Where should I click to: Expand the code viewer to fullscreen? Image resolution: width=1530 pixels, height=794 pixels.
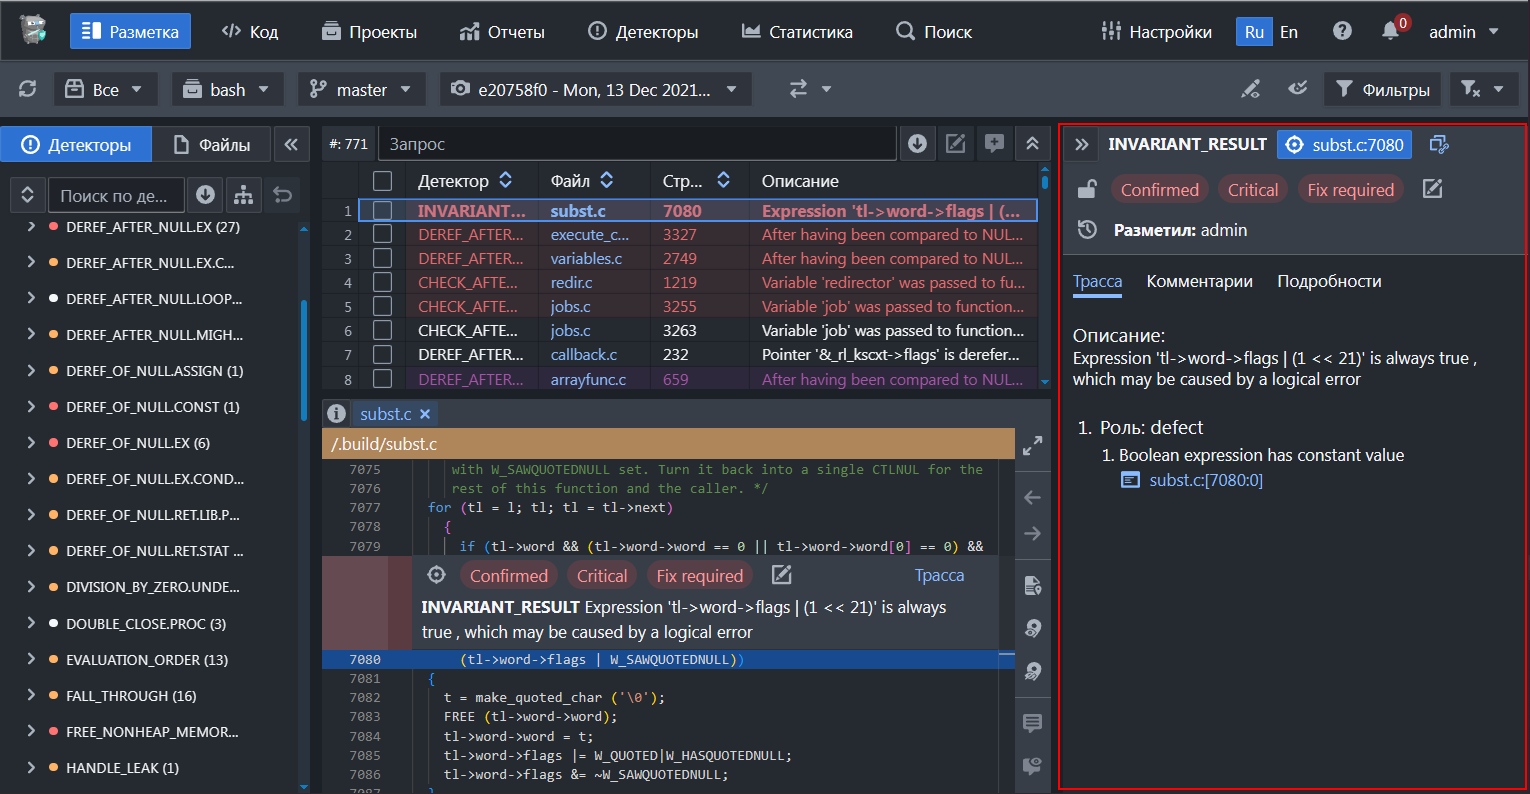[x=1033, y=446]
